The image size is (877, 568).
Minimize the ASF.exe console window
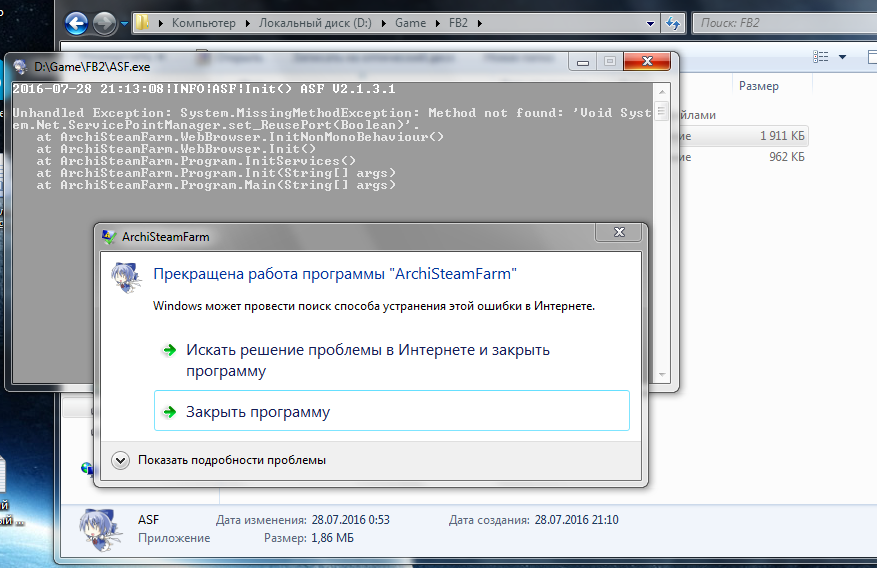tap(583, 61)
